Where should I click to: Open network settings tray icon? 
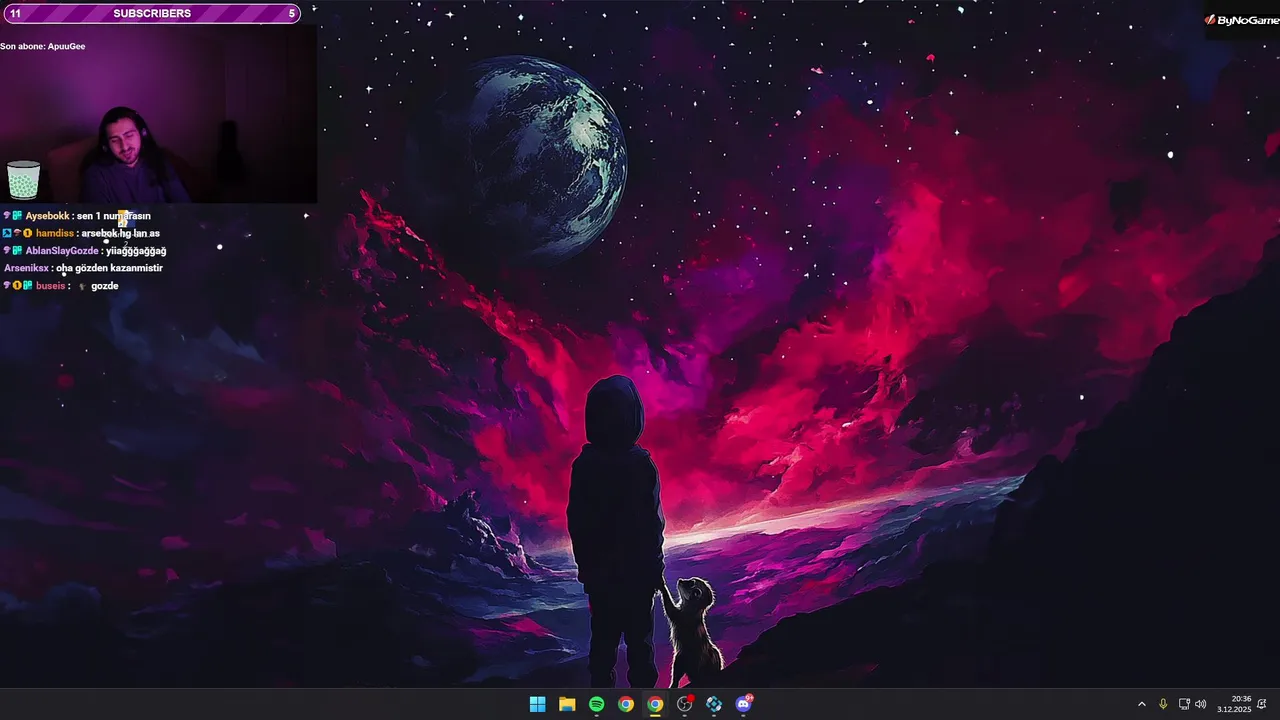tap(1184, 704)
